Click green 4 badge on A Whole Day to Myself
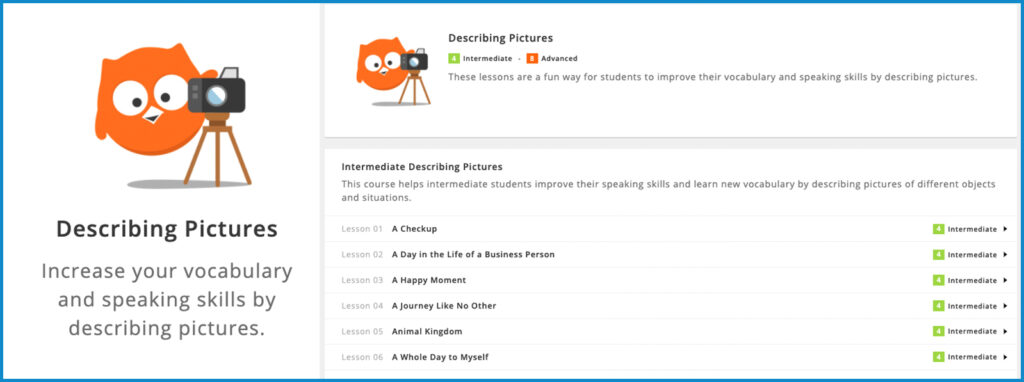Viewport: 1024px width, 382px height. point(938,357)
